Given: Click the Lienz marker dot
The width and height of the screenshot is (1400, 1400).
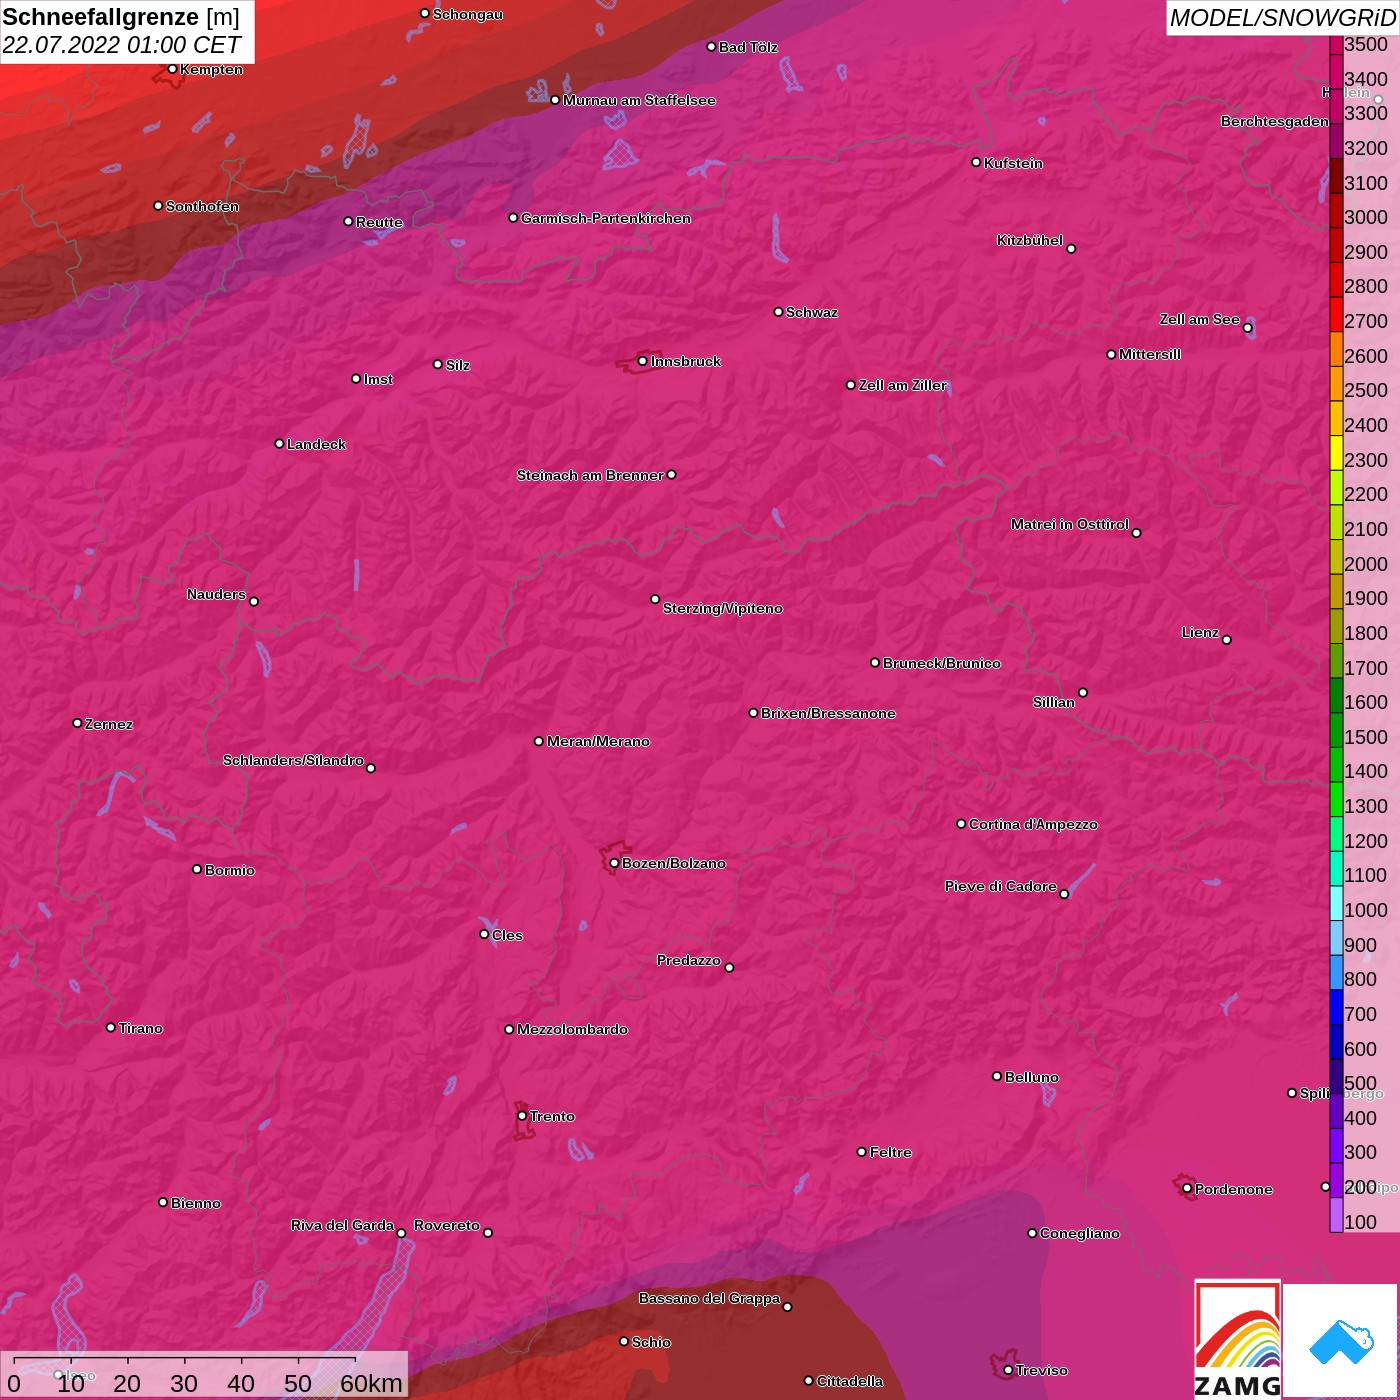Looking at the screenshot, I should 1226,640.
